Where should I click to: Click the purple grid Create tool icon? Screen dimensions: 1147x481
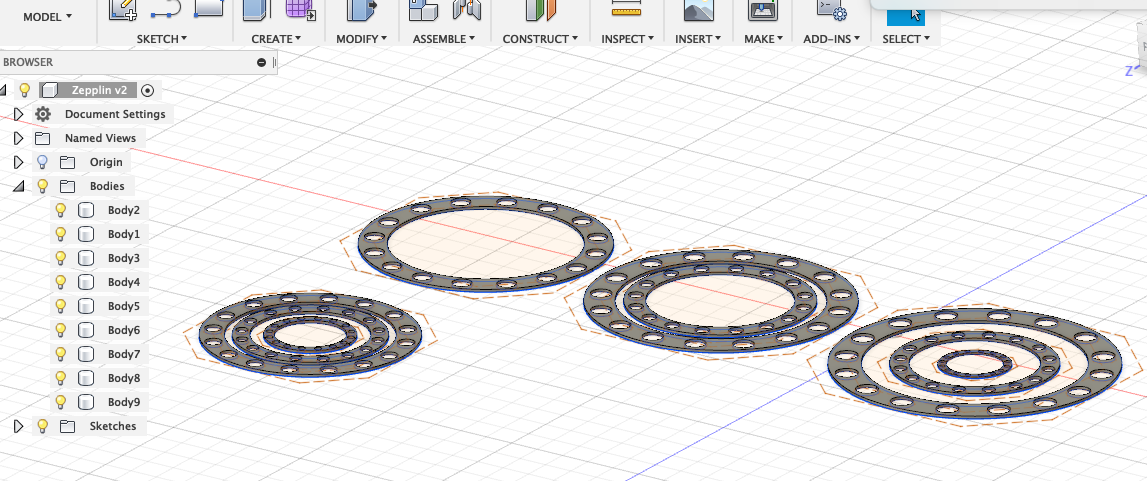click(x=300, y=10)
